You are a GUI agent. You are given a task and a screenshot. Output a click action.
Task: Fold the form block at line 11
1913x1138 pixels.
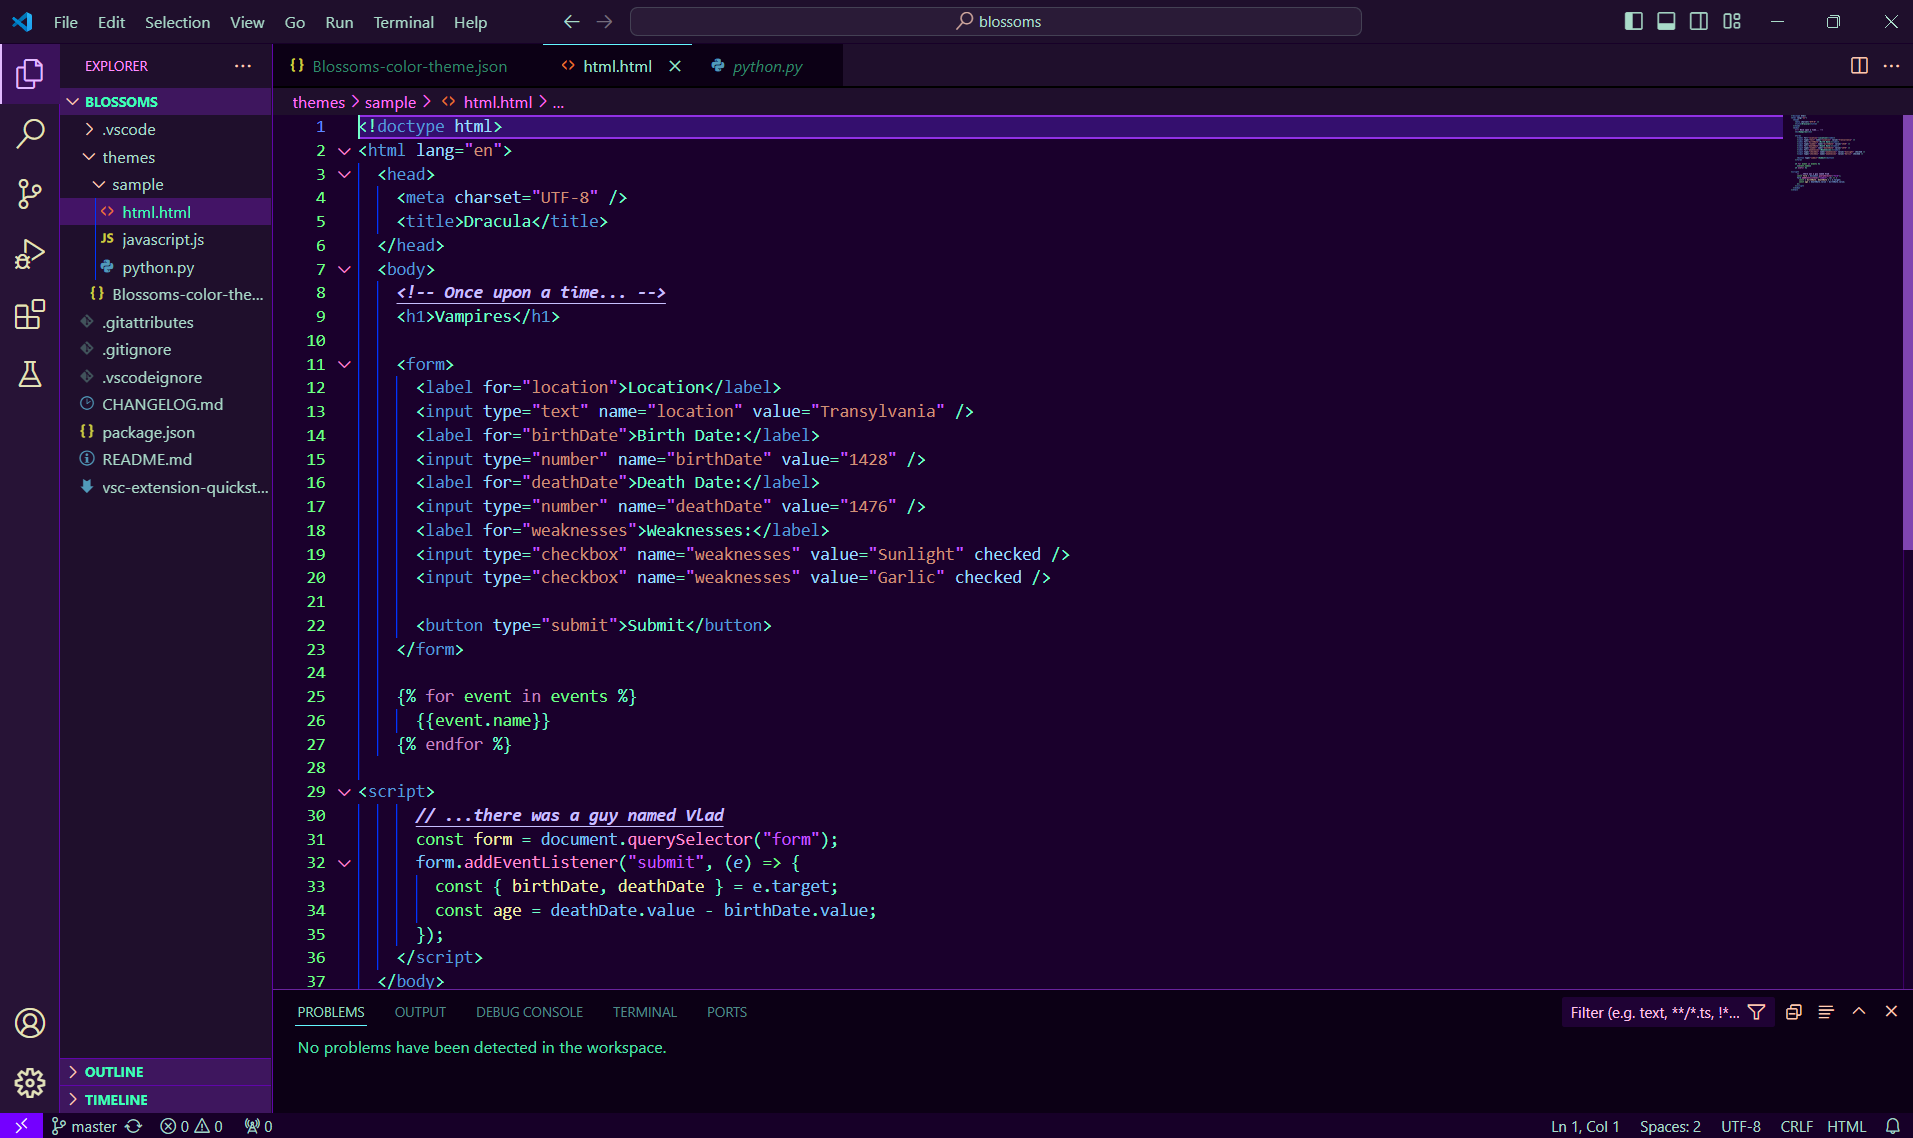pos(345,365)
